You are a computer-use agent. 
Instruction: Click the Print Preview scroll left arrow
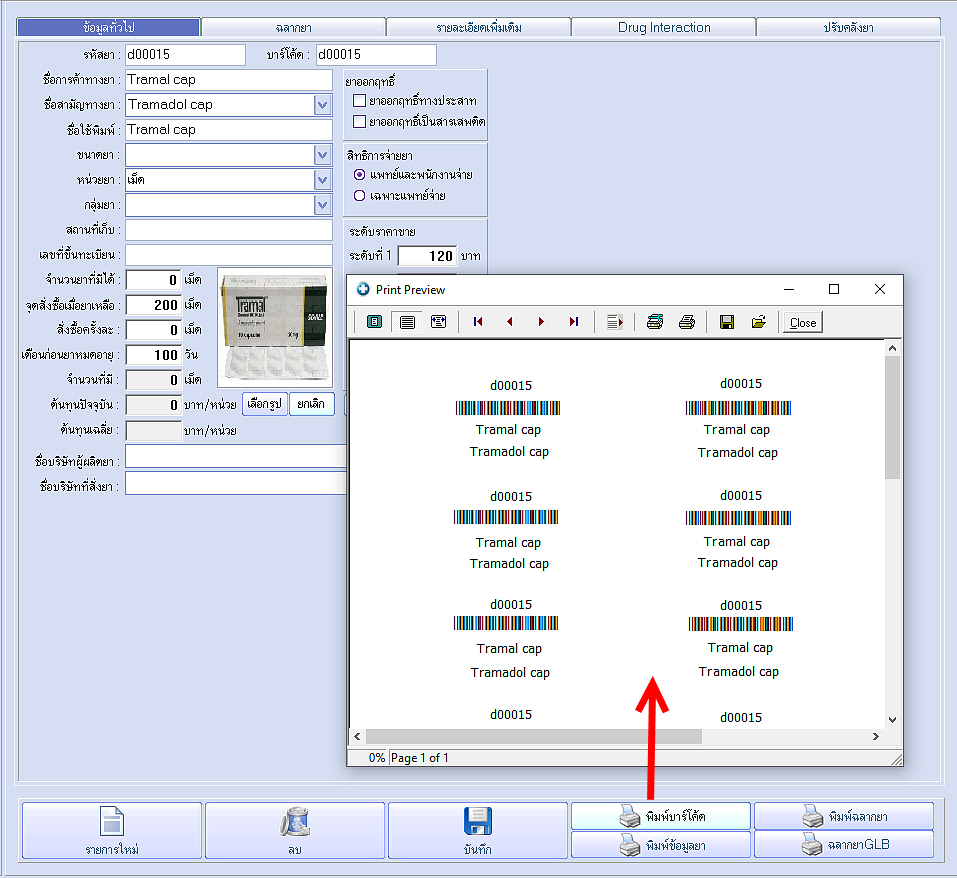[357, 736]
